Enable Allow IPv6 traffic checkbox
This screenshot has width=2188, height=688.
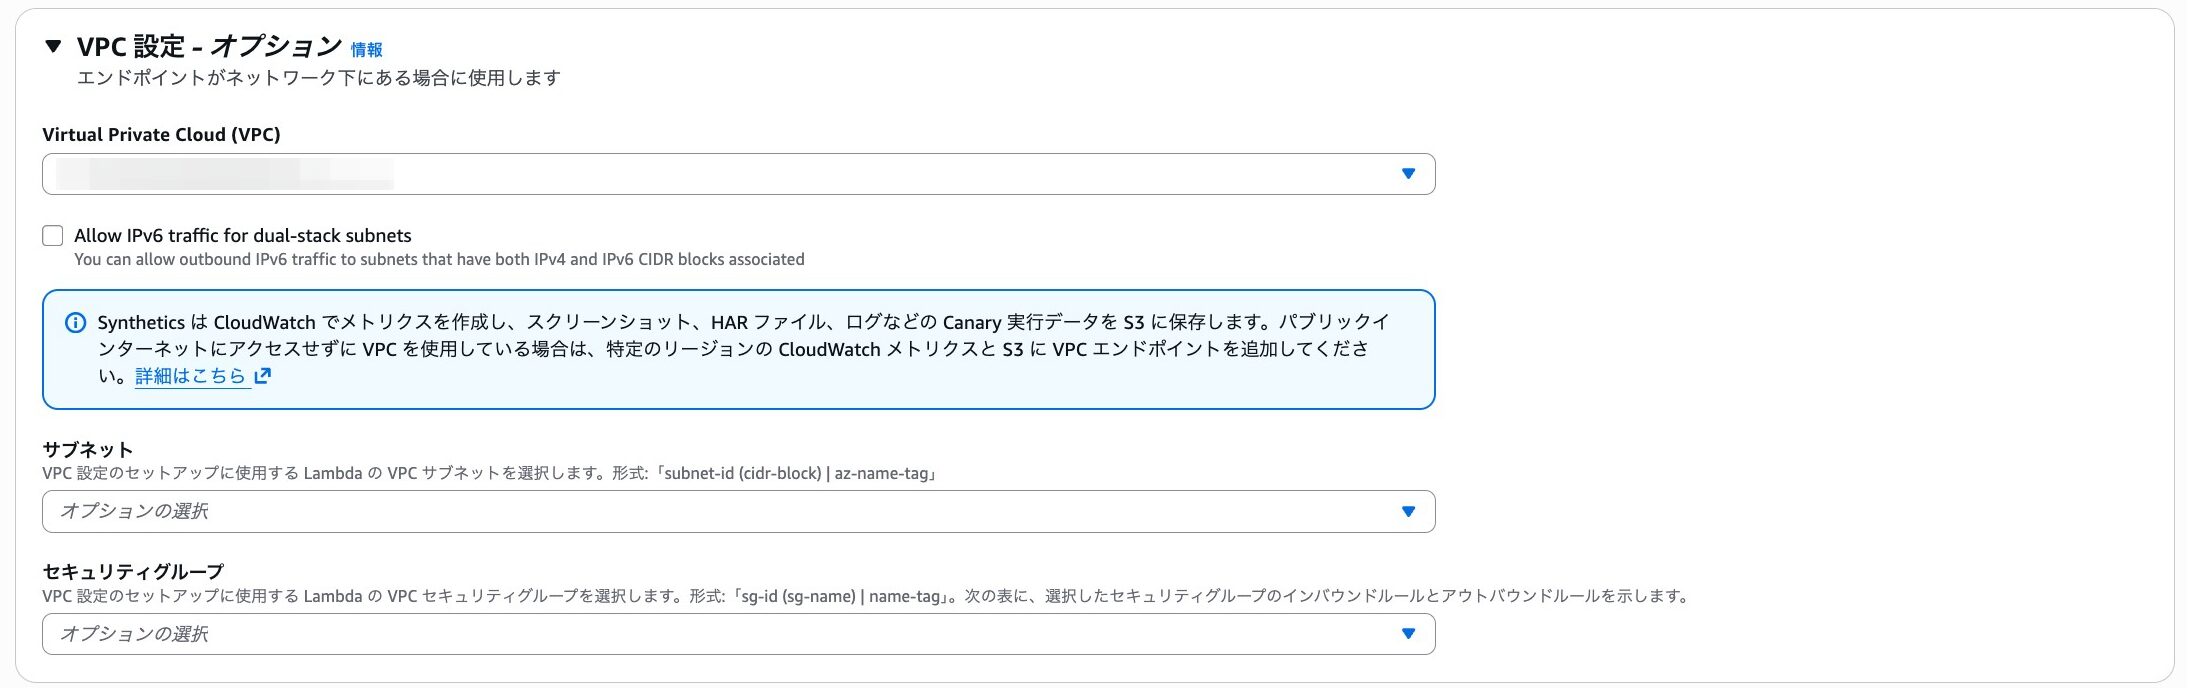53,236
